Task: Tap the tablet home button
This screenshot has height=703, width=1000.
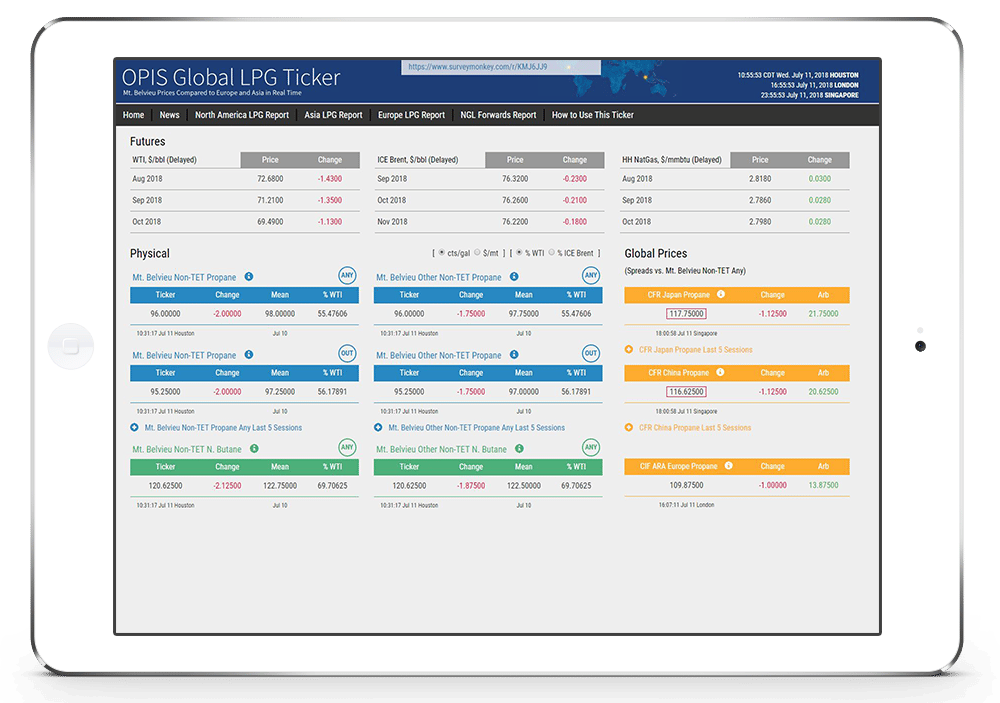Action: (71, 346)
